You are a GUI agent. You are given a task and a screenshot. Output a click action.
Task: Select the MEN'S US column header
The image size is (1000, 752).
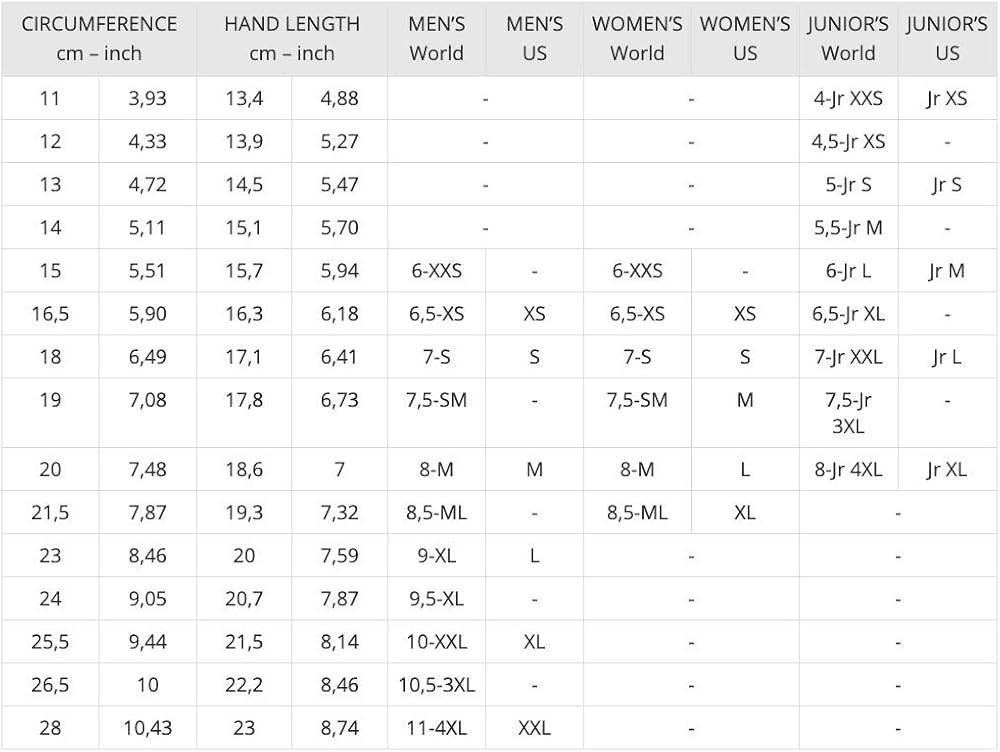pos(535,38)
